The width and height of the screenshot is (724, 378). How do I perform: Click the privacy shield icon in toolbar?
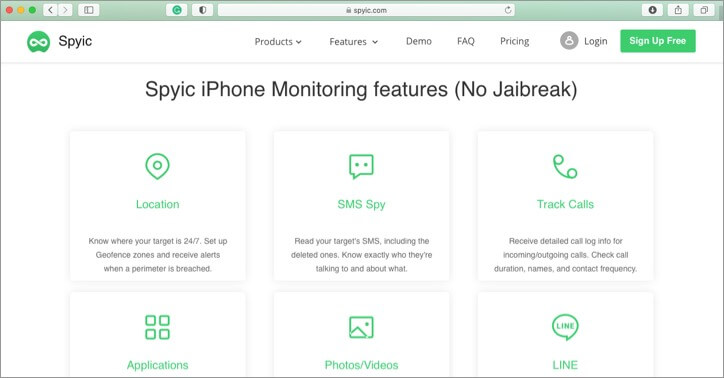click(202, 10)
